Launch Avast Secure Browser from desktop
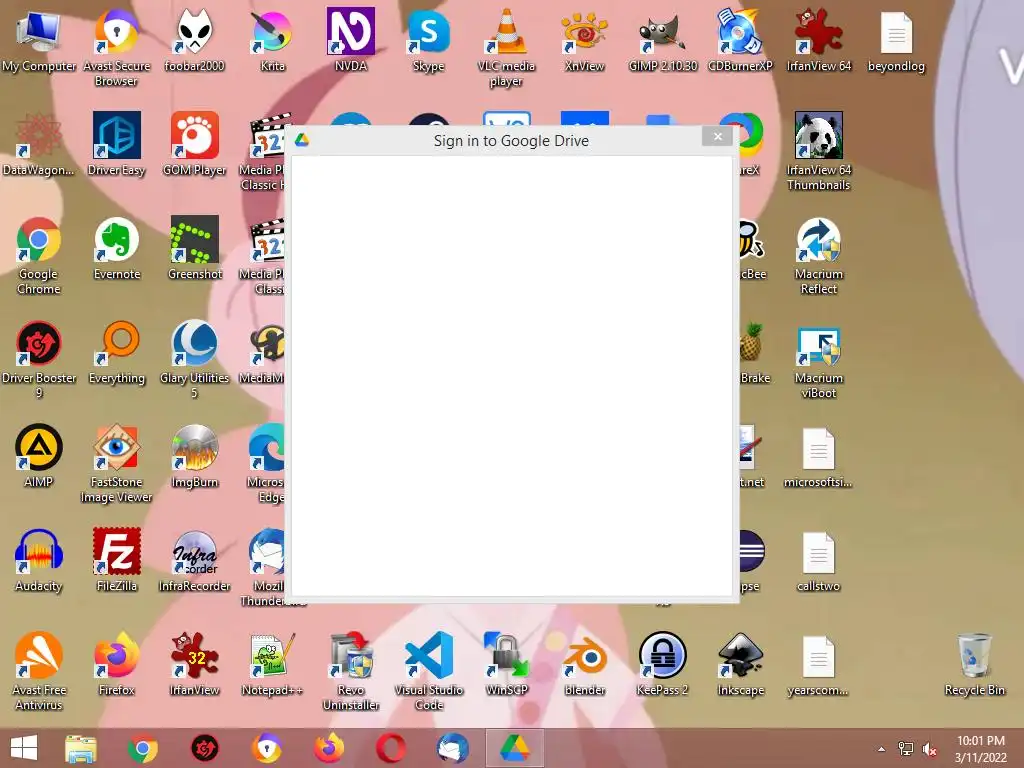The height and width of the screenshot is (768, 1024). 116,47
